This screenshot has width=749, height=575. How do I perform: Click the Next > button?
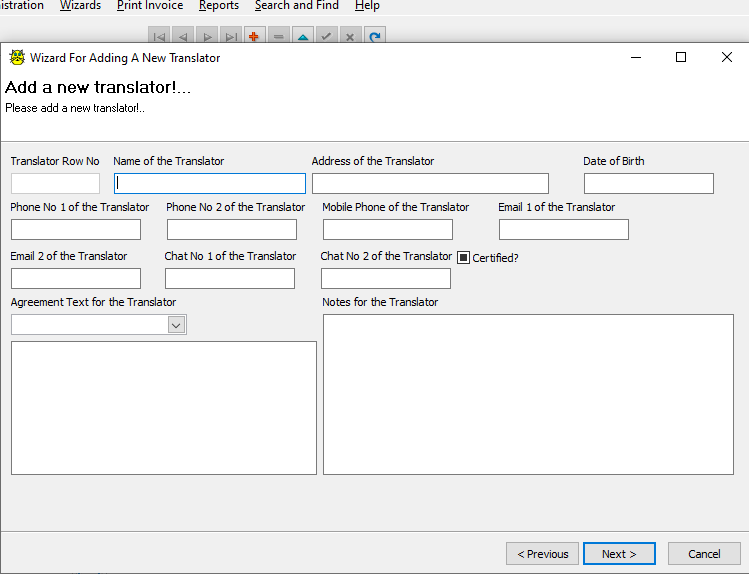coord(619,554)
